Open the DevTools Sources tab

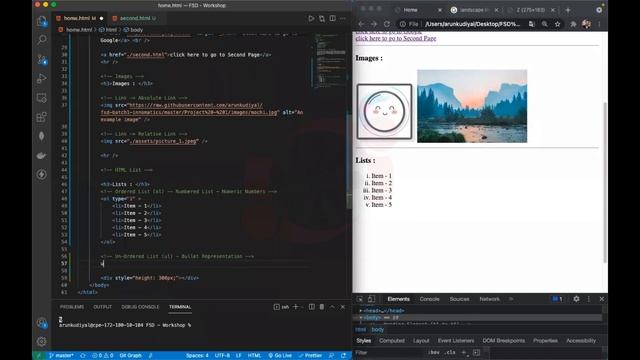459,299
